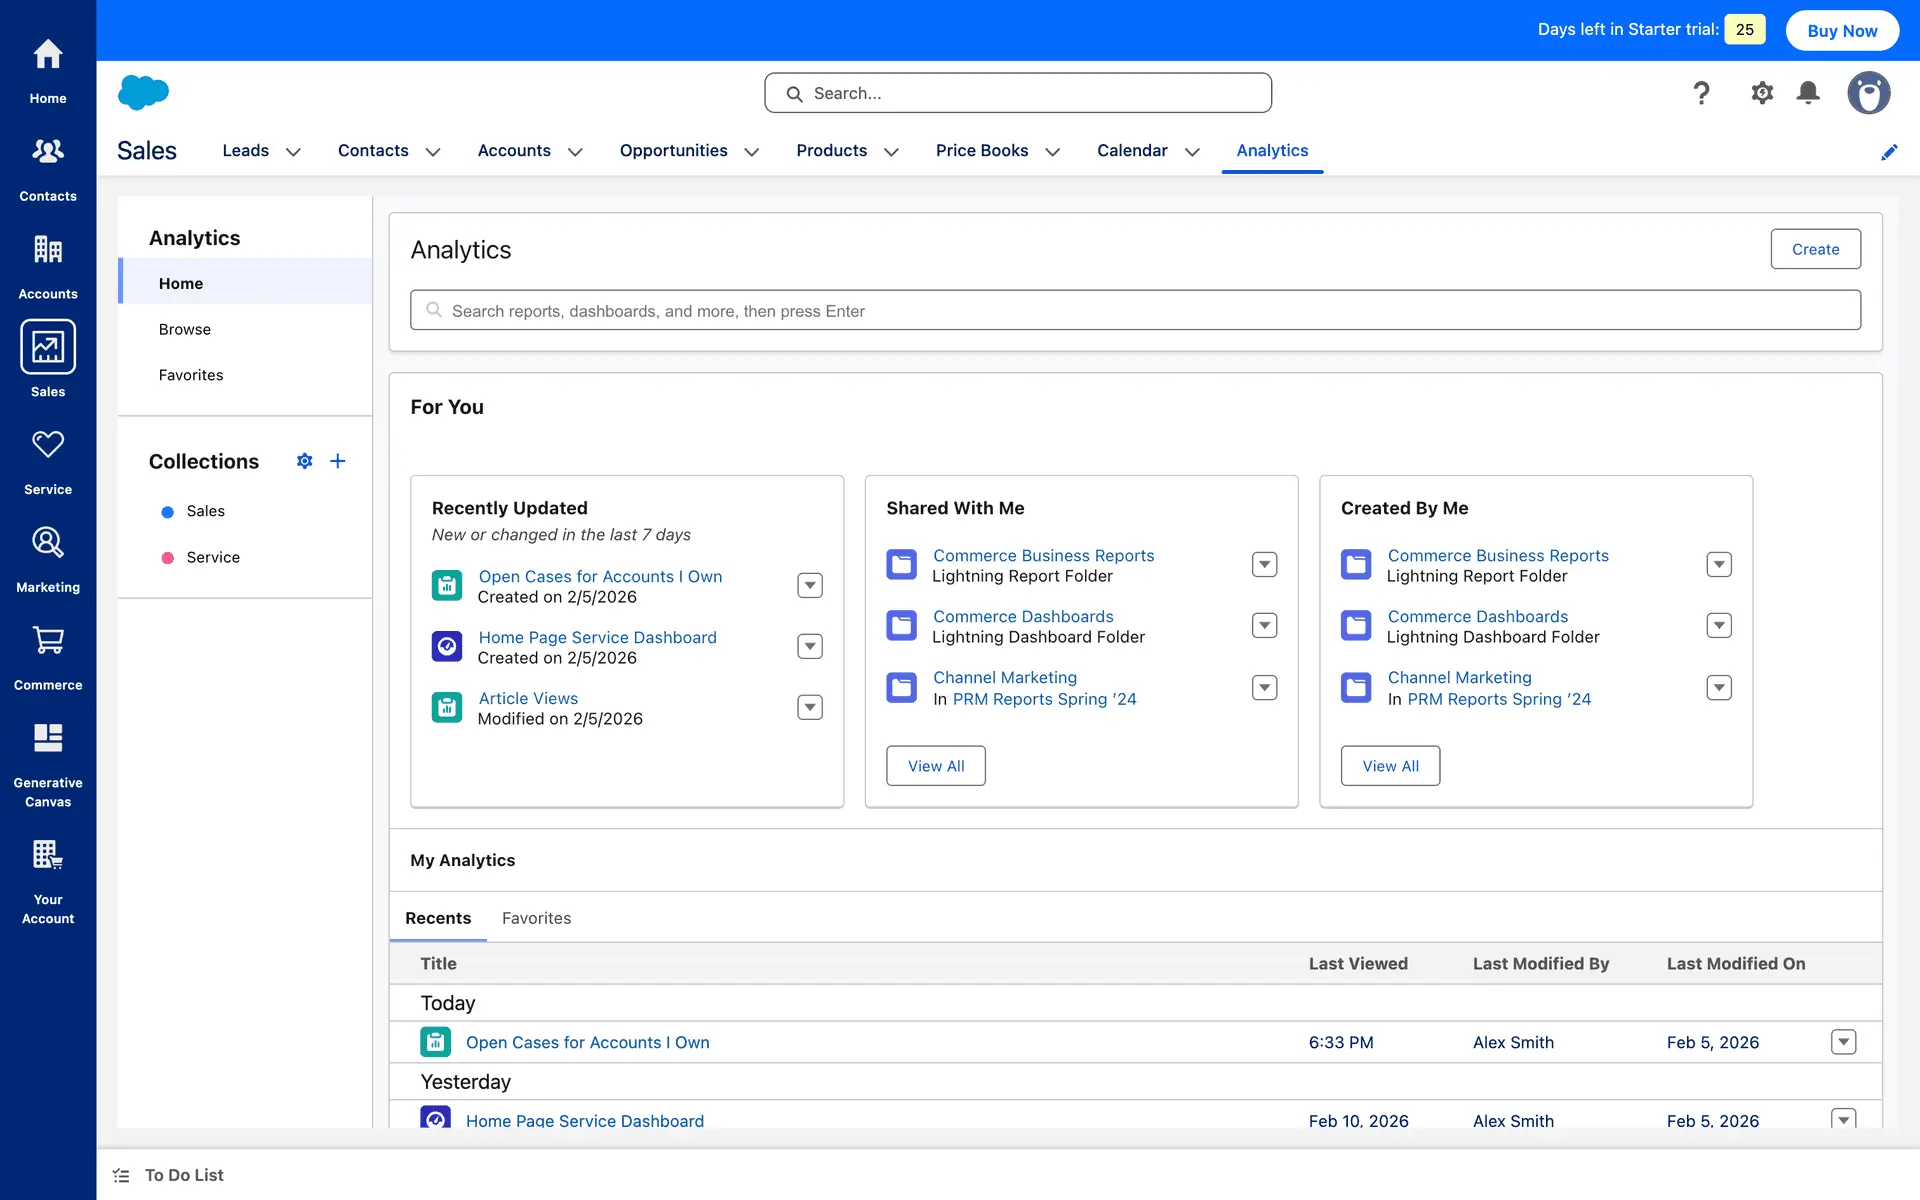
Task: Click the Collections settings gear icon
Action: 305,461
